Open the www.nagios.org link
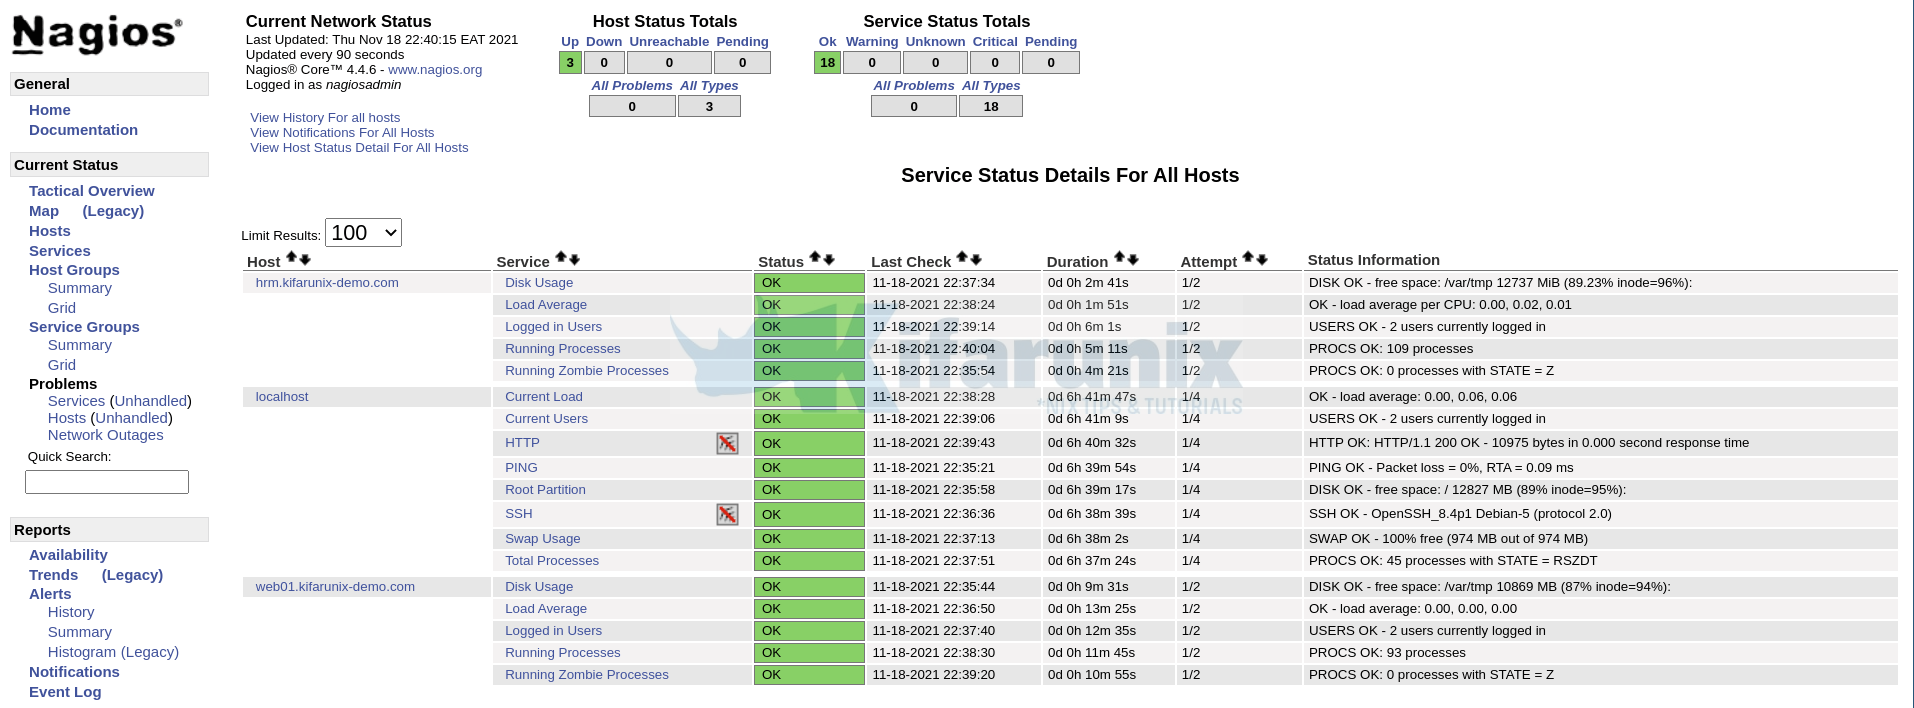This screenshot has height=708, width=1914. click(435, 70)
